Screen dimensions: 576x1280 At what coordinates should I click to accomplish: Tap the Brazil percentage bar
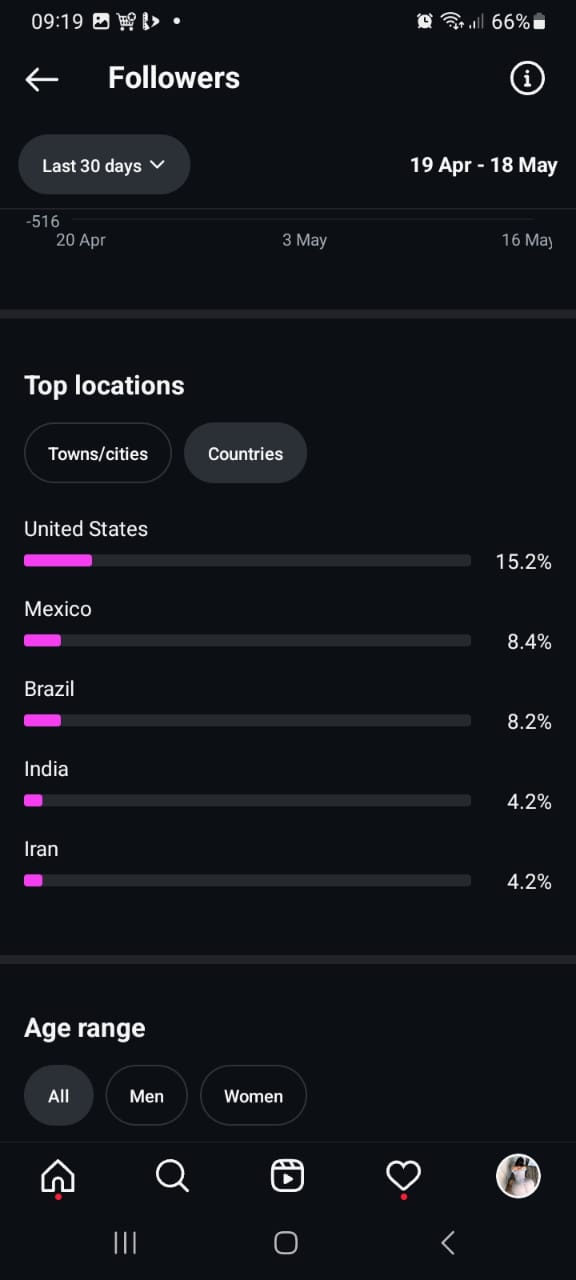coord(247,721)
